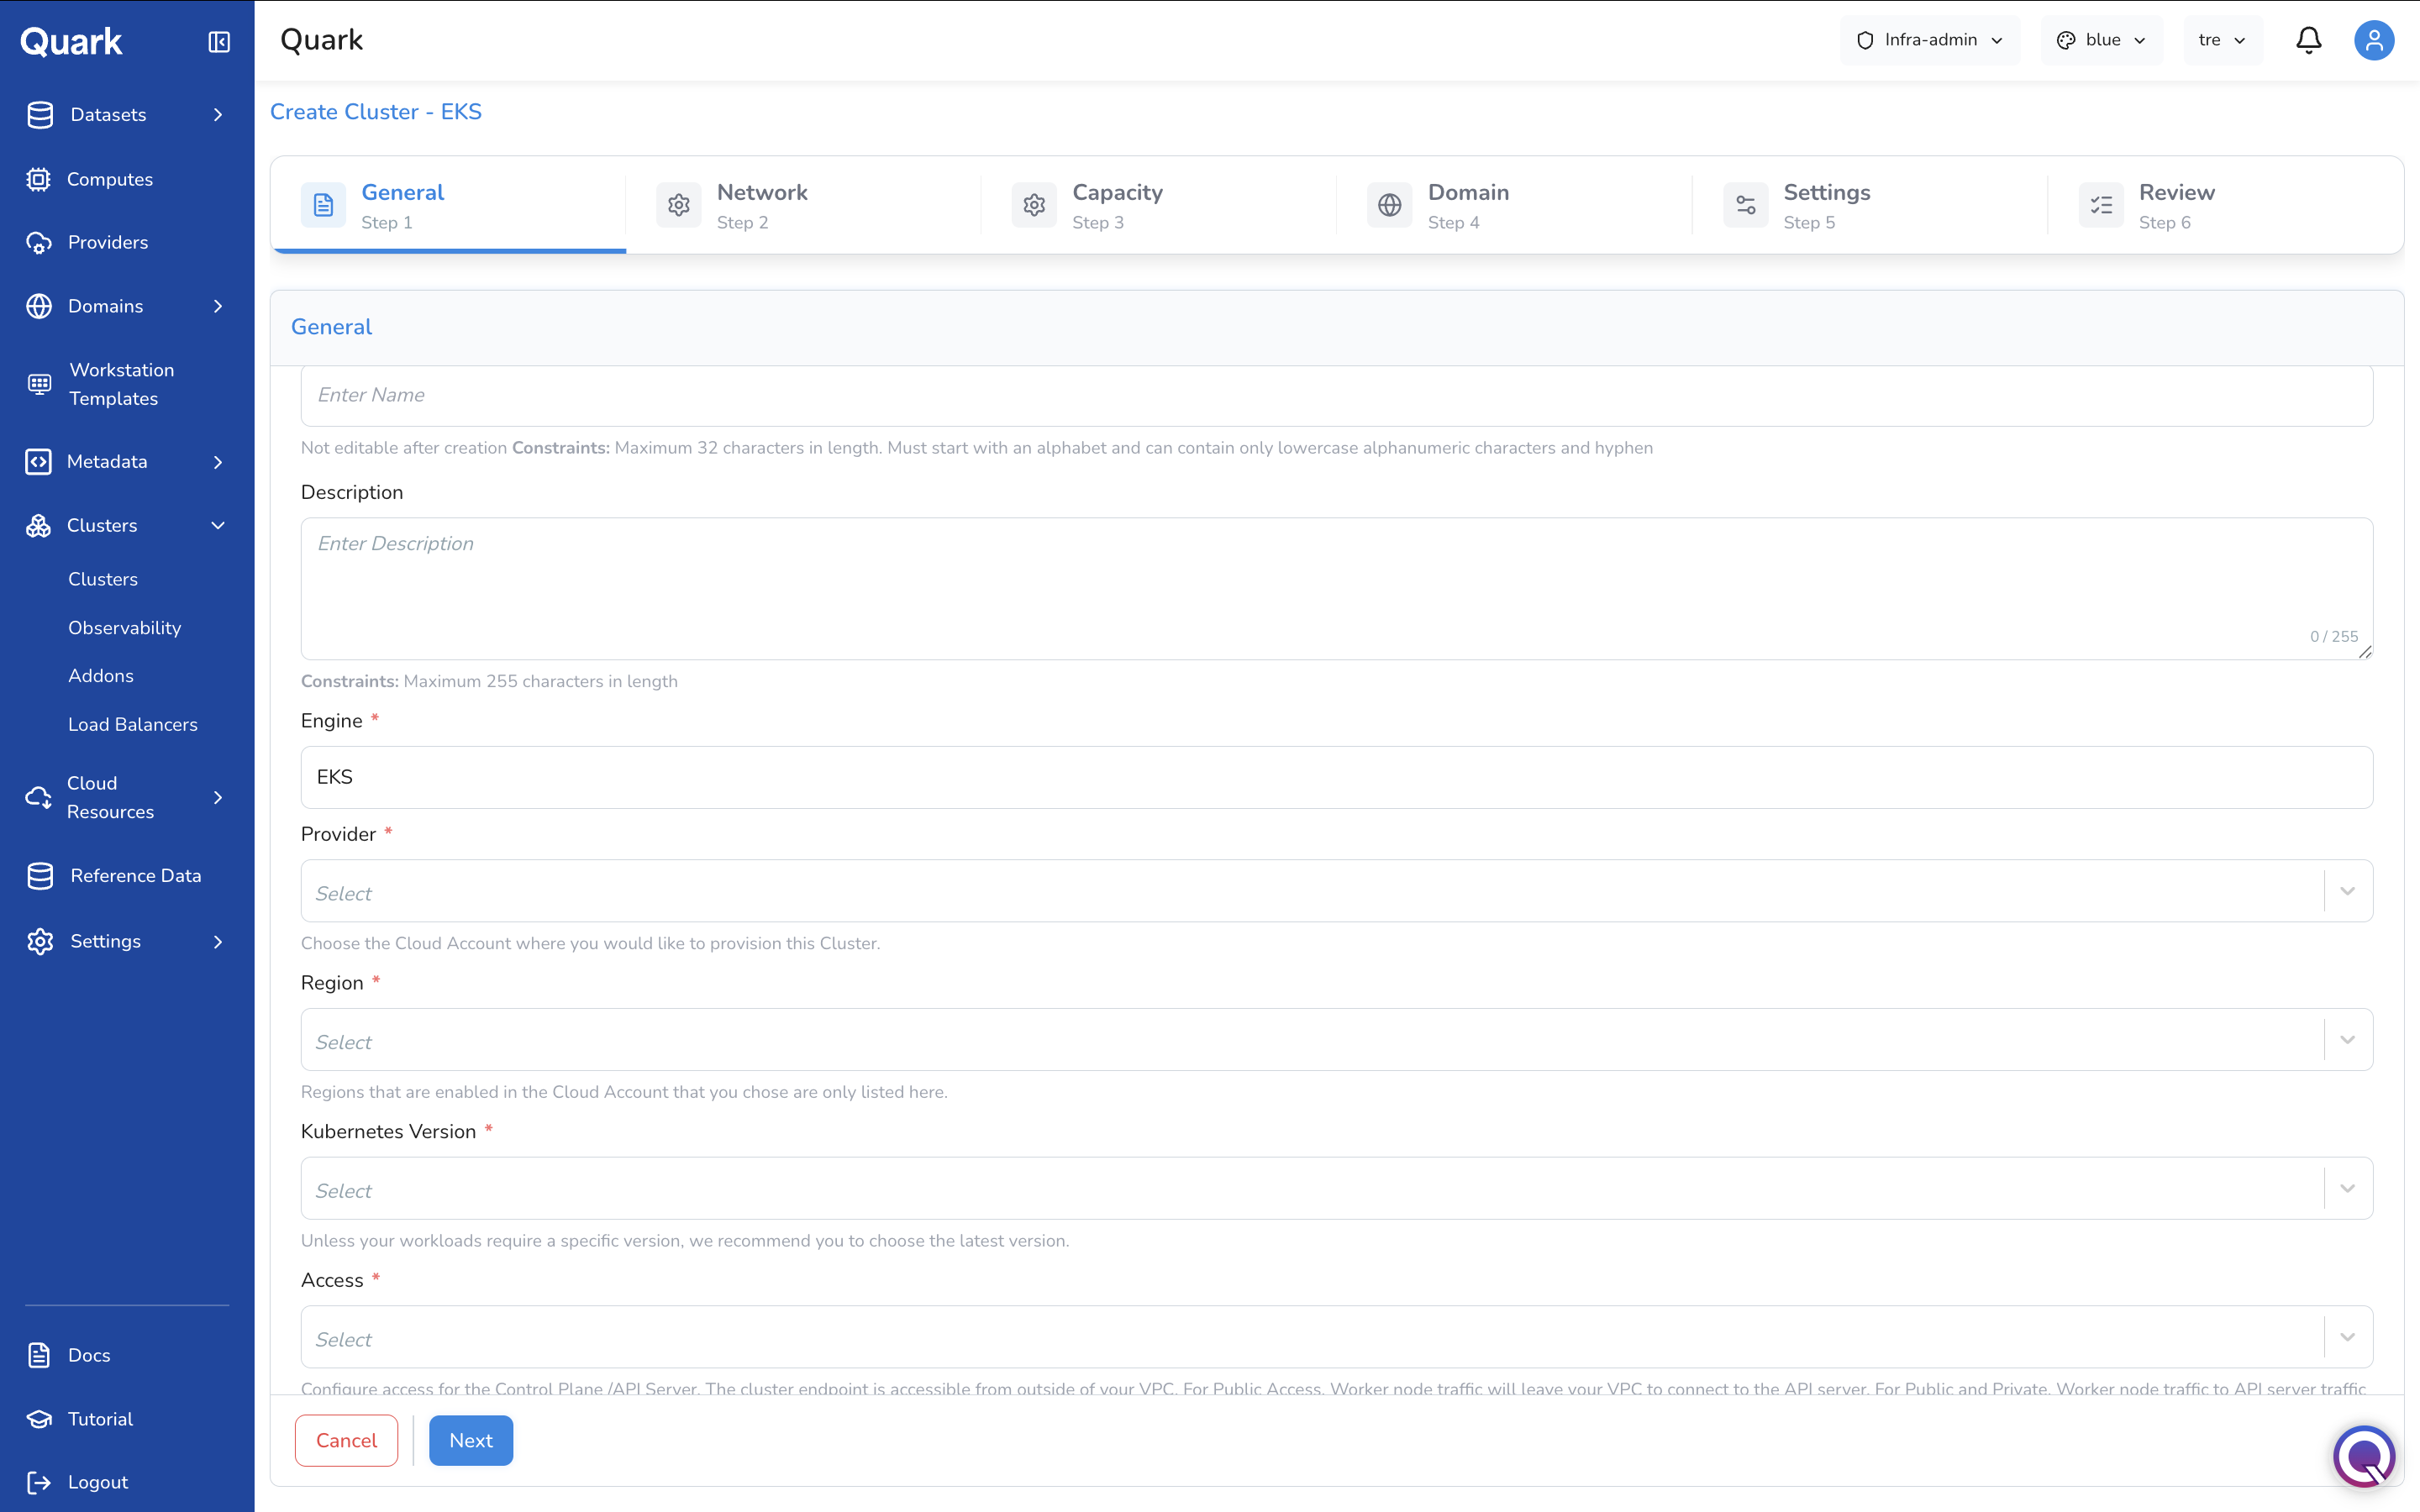Click the Cancel button

(346, 1440)
